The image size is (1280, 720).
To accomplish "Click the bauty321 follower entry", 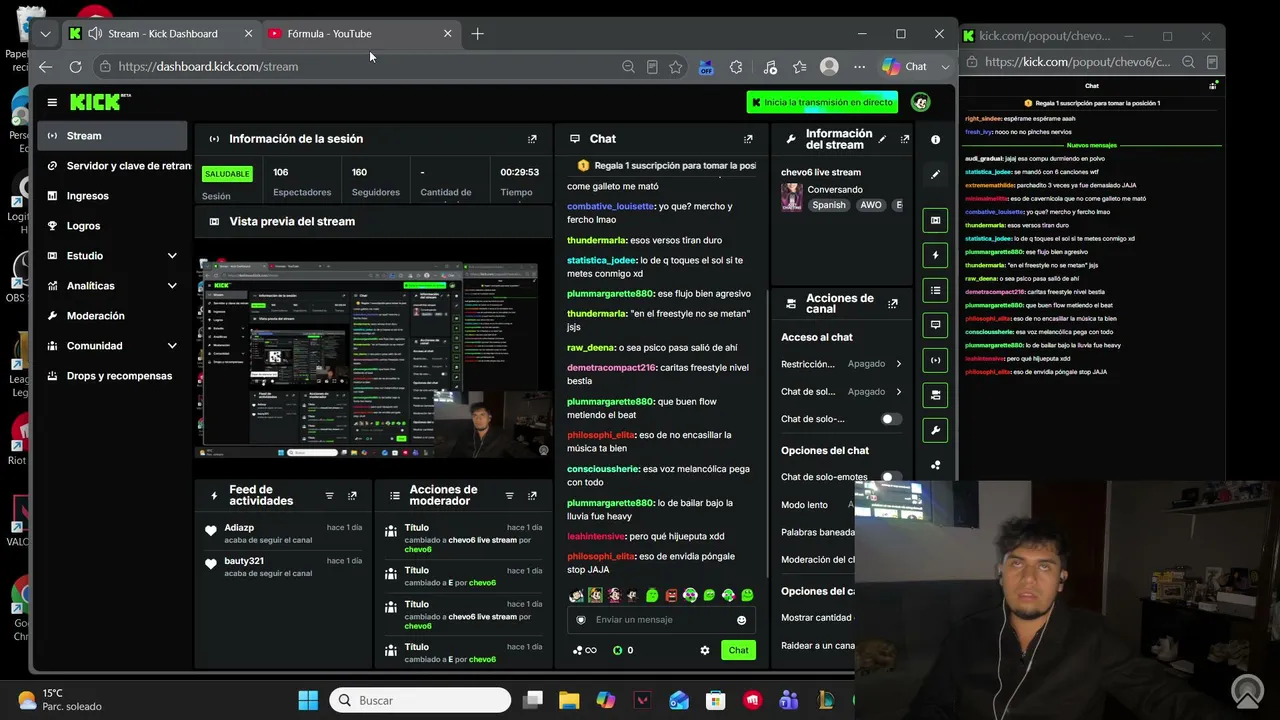I will [x=283, y=567].
